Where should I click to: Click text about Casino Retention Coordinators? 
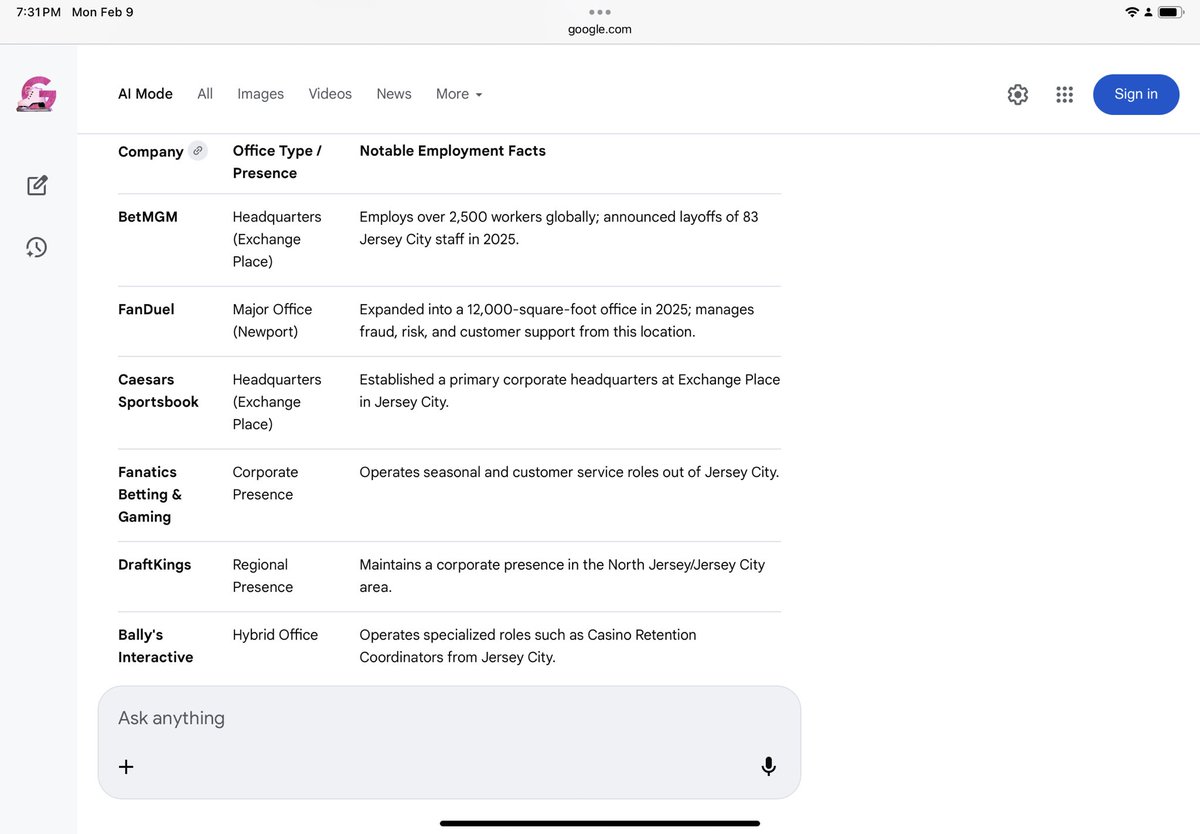point(528,646)
